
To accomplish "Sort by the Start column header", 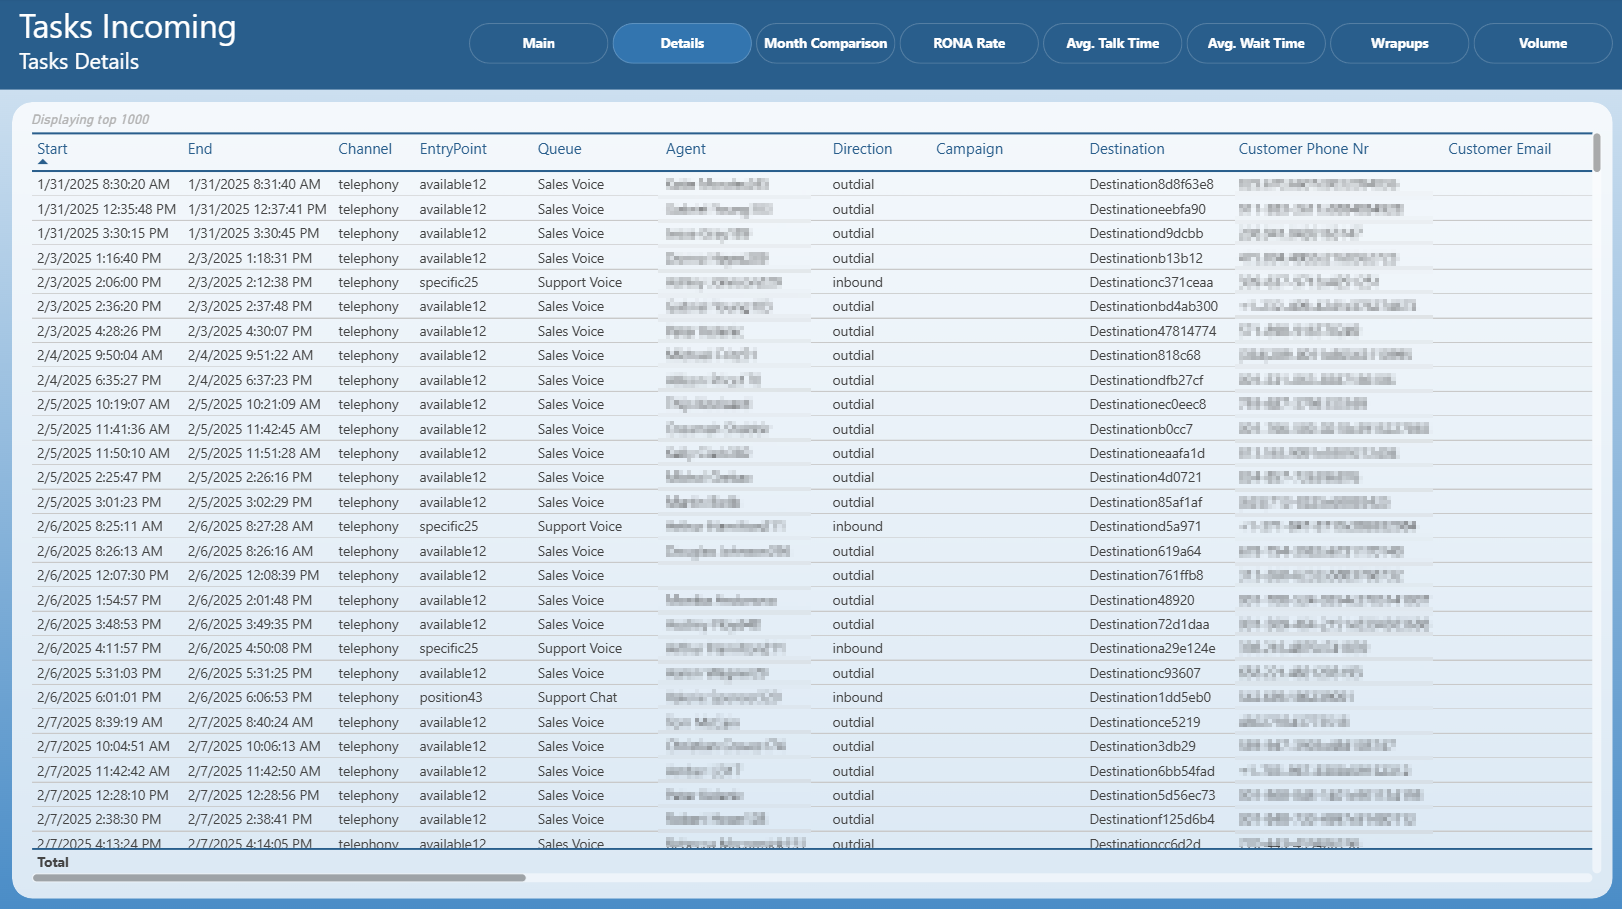I will pos(52,149).
